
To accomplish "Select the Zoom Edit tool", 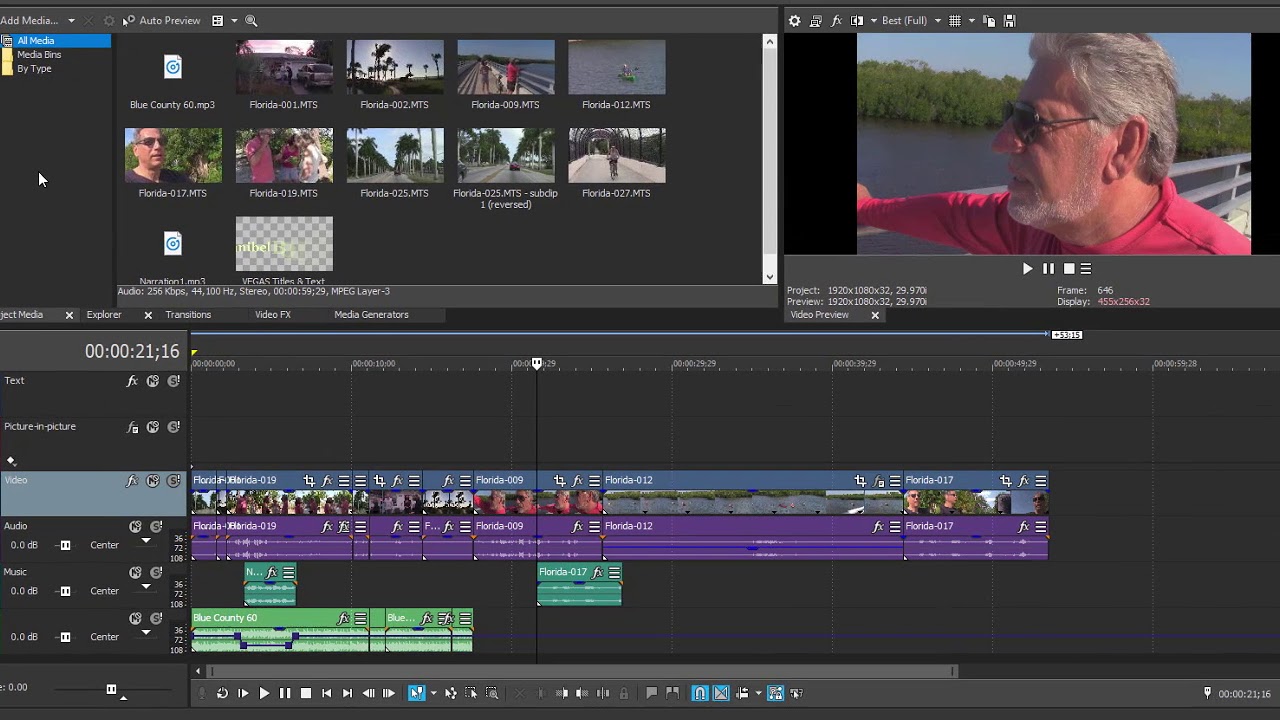I will [x=492, y=693].
